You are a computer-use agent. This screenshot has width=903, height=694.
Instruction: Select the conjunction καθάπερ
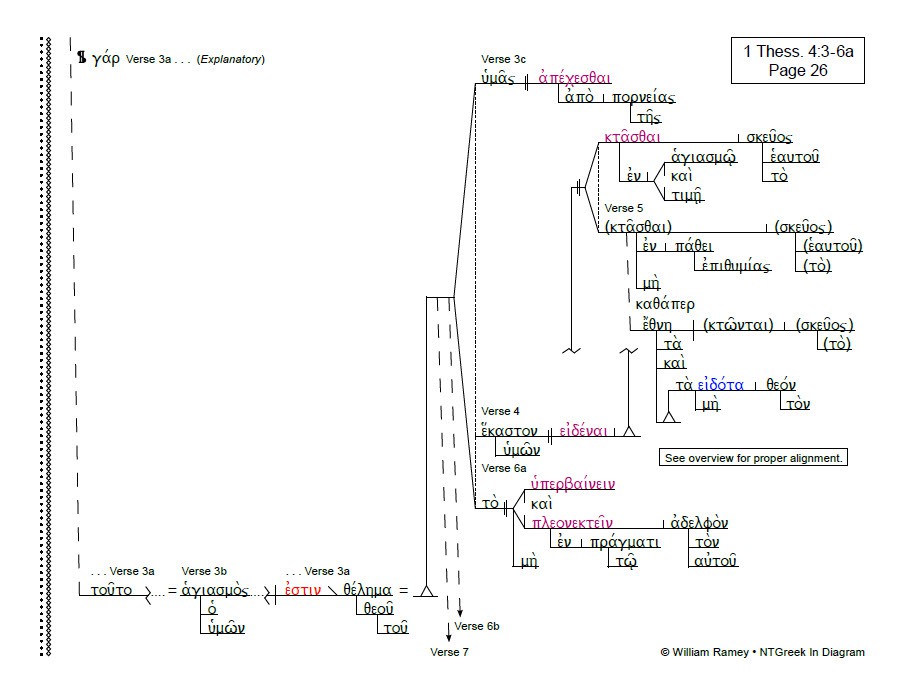coord(665,304)
